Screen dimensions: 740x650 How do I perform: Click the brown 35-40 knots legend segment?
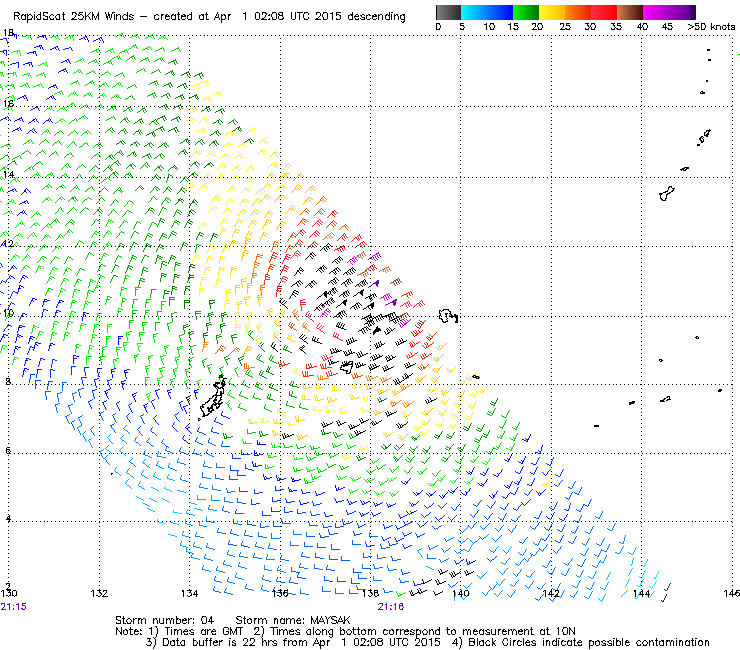630,12
